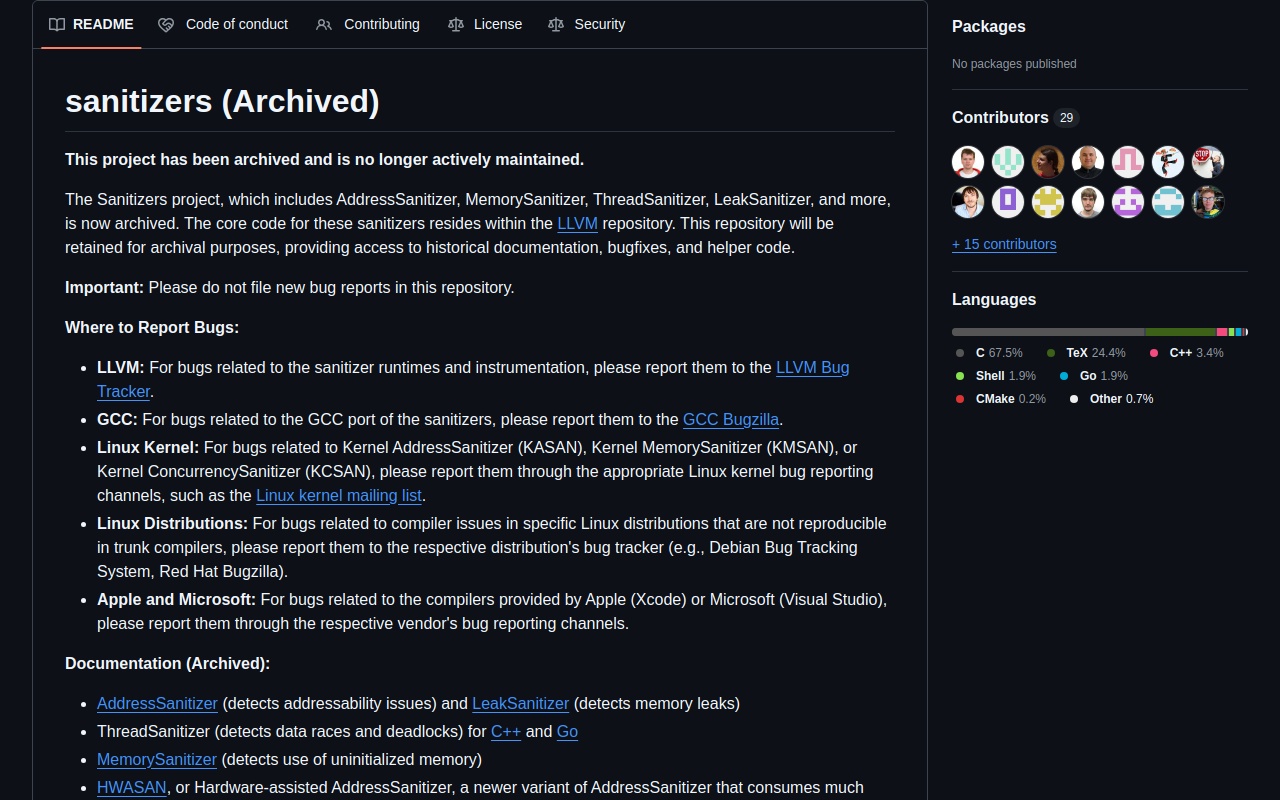
Task: Click the green TeX segment of language bar
Action: [1180, 332]
